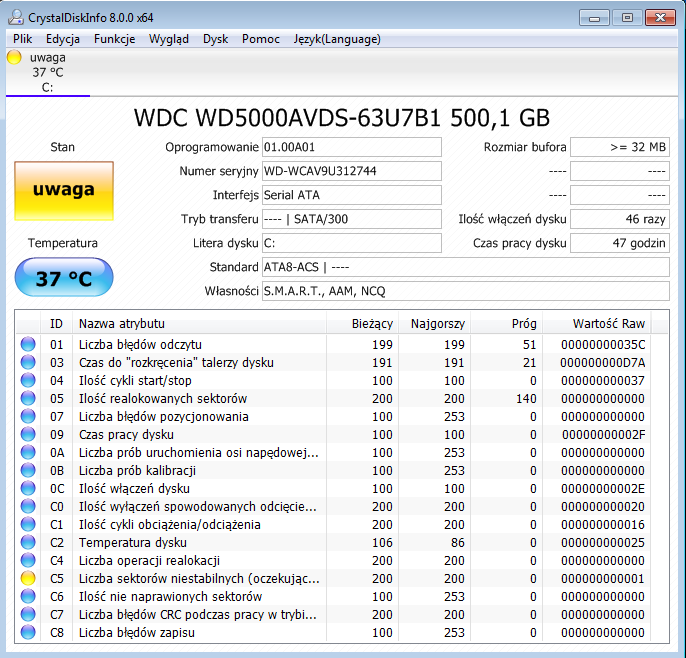The width and height of the screenshot is (686, 658).
Task: Click raw value 00000000035C
Action: pyautogui.click(x=603, y=345)
